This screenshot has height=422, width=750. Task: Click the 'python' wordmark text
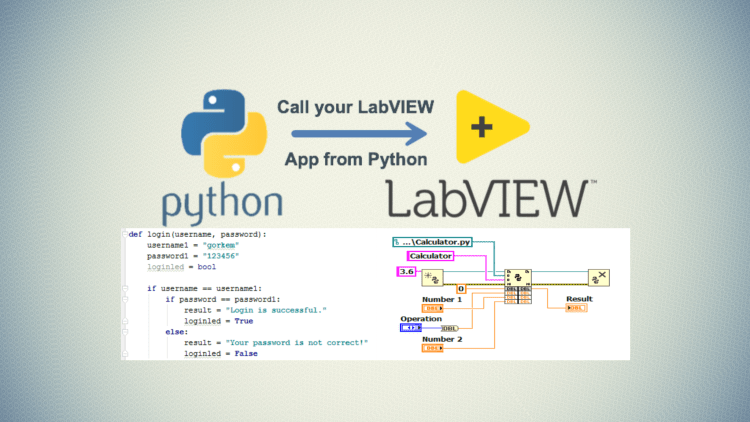[x=222, y=205]
